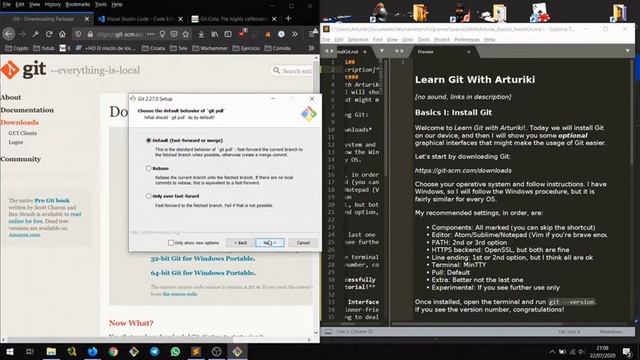Open Task View on taskbar
The height and width of the screenshot is (360, 640).
coord(29,351)
